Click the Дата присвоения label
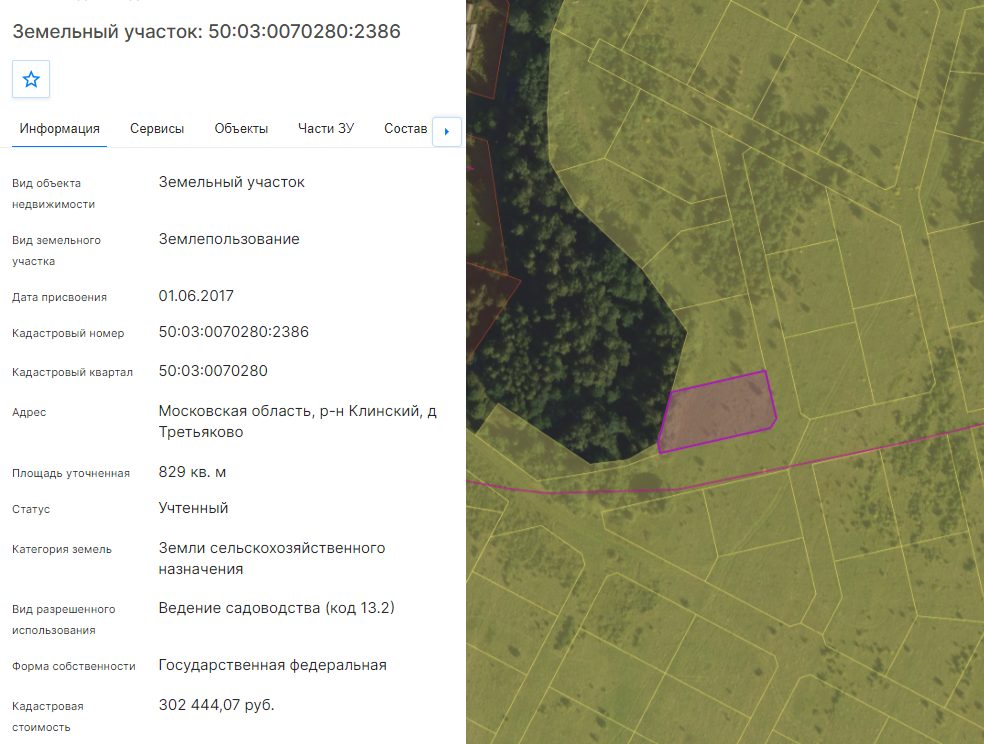 coord(59,297)
